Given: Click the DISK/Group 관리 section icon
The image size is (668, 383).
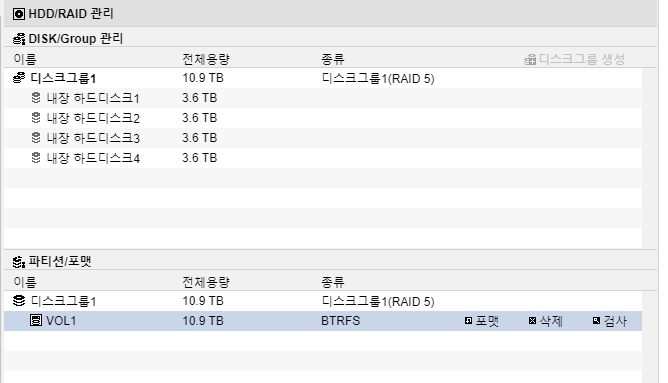Looking at the screenshot, I should [x=19, y=39].
